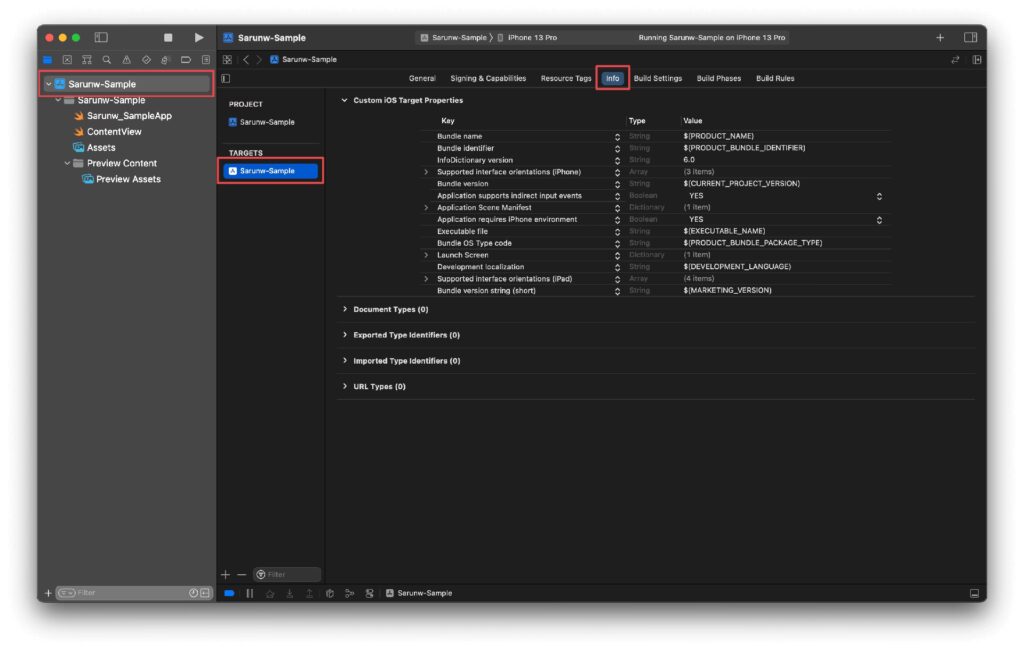Click the Debug View Hierarchy icon

coord(329,593)
